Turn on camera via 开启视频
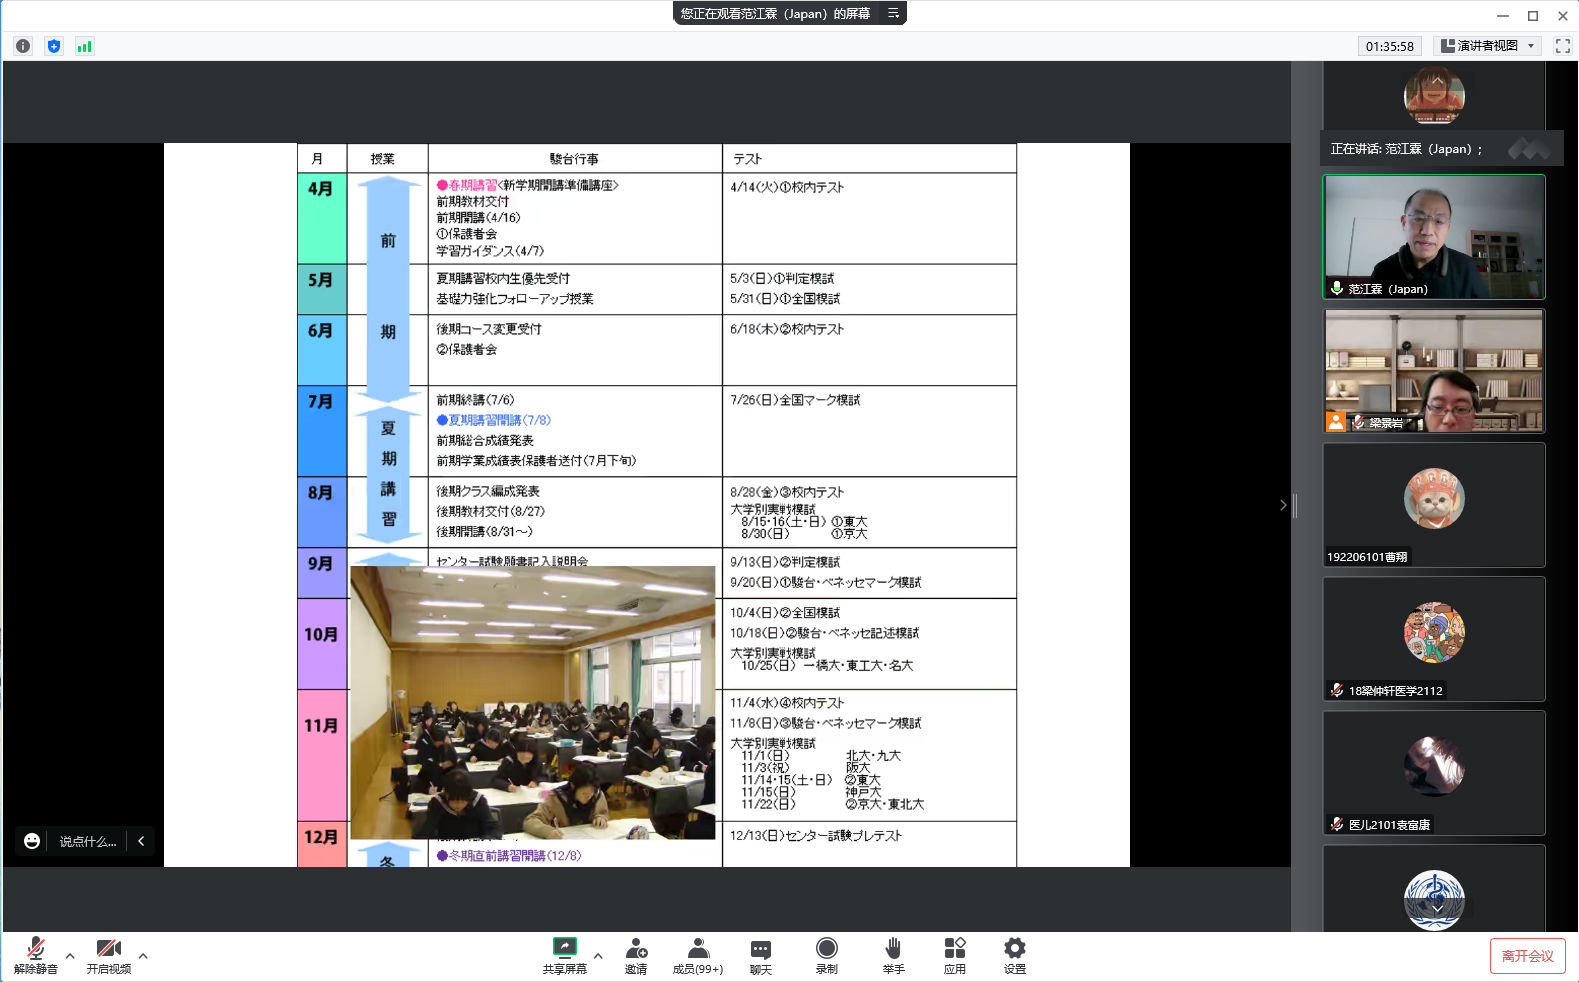The width and height of the screenshot is (1579, 982). click(108, 955)
